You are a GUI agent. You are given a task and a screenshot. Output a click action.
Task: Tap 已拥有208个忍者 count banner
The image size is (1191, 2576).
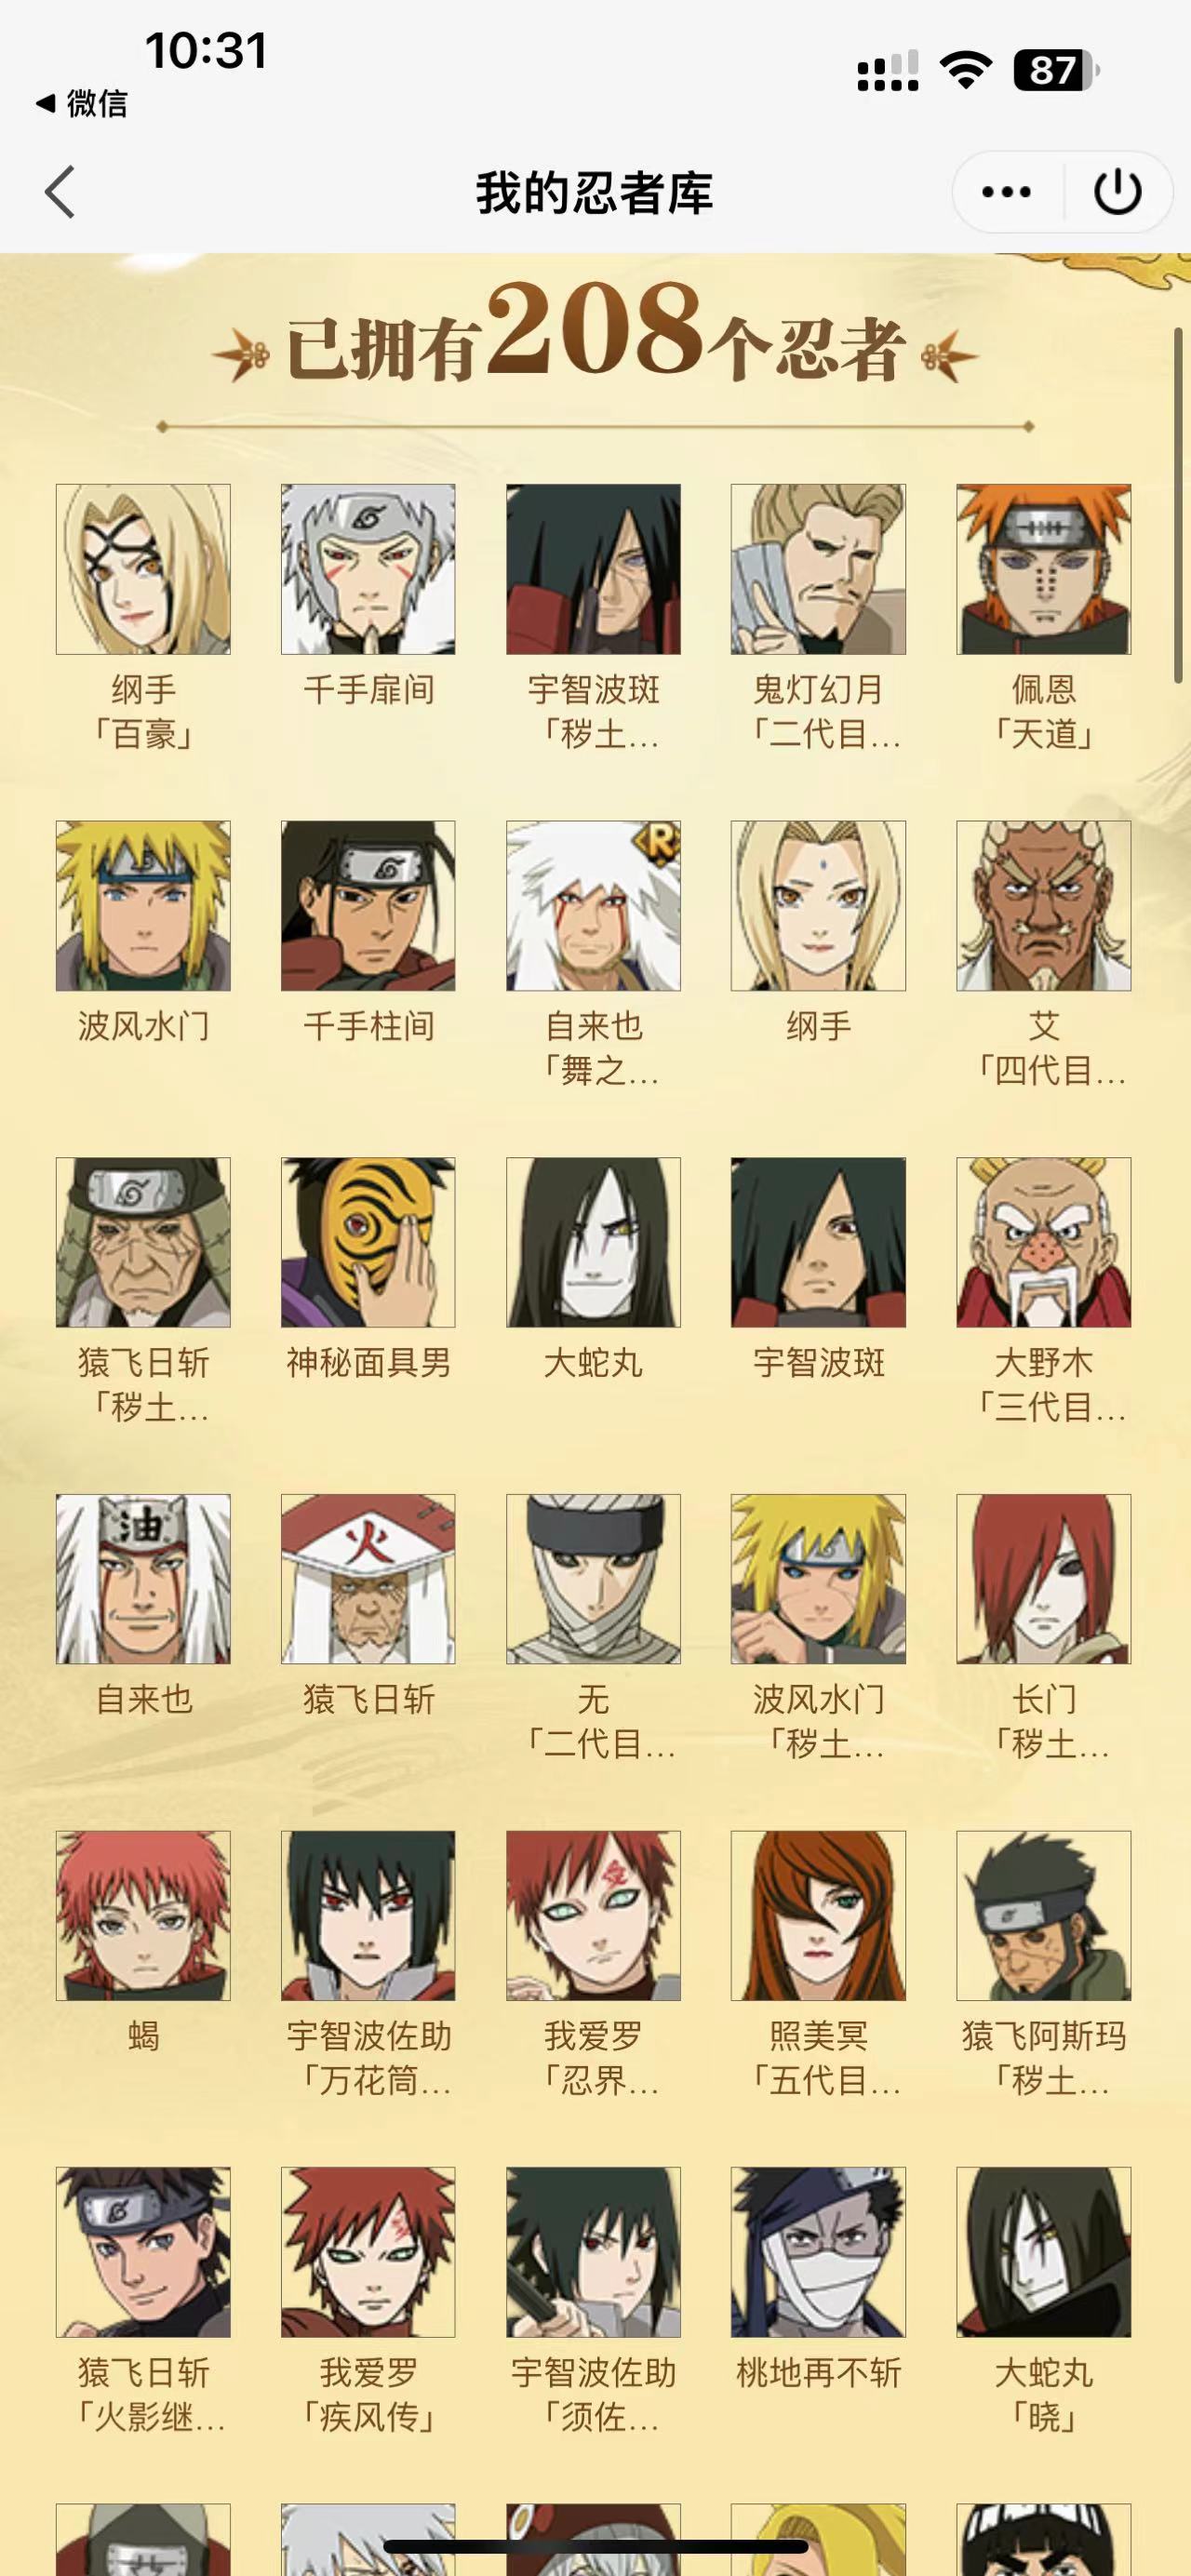tap(594, 335)
